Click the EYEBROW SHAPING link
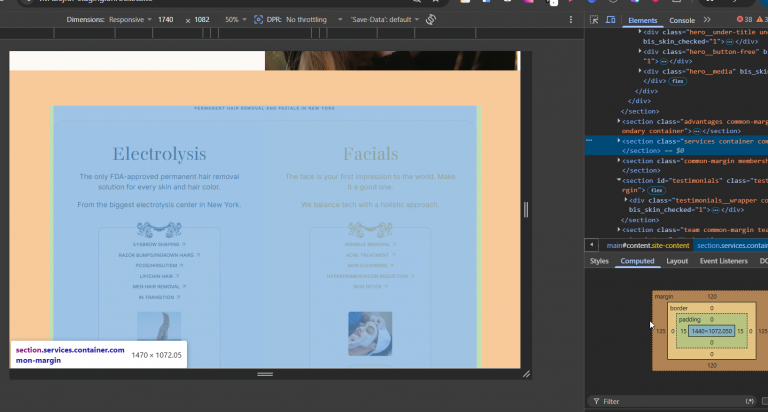This screenshot has height=412, width=768. tap(159, 244)
